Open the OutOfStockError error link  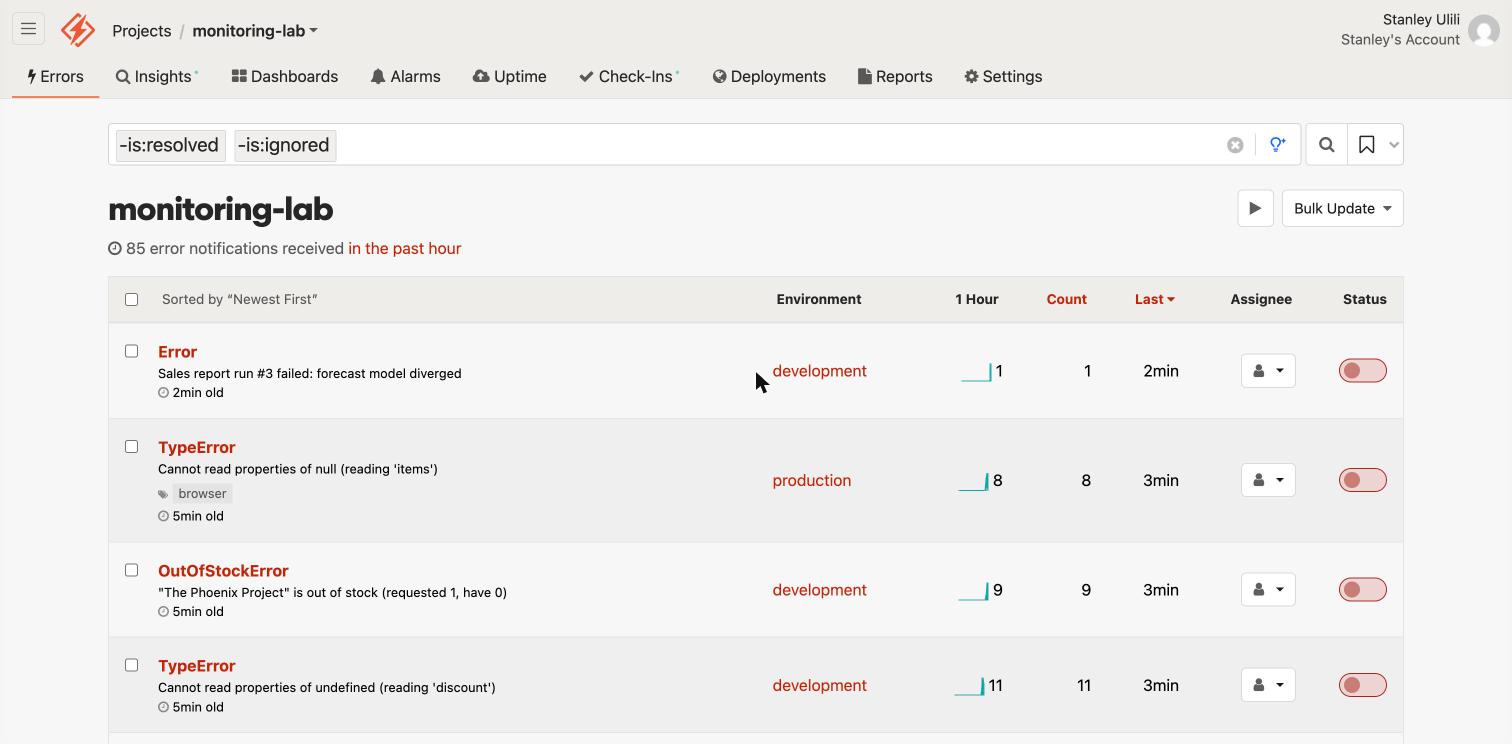(x=223, y=571)
